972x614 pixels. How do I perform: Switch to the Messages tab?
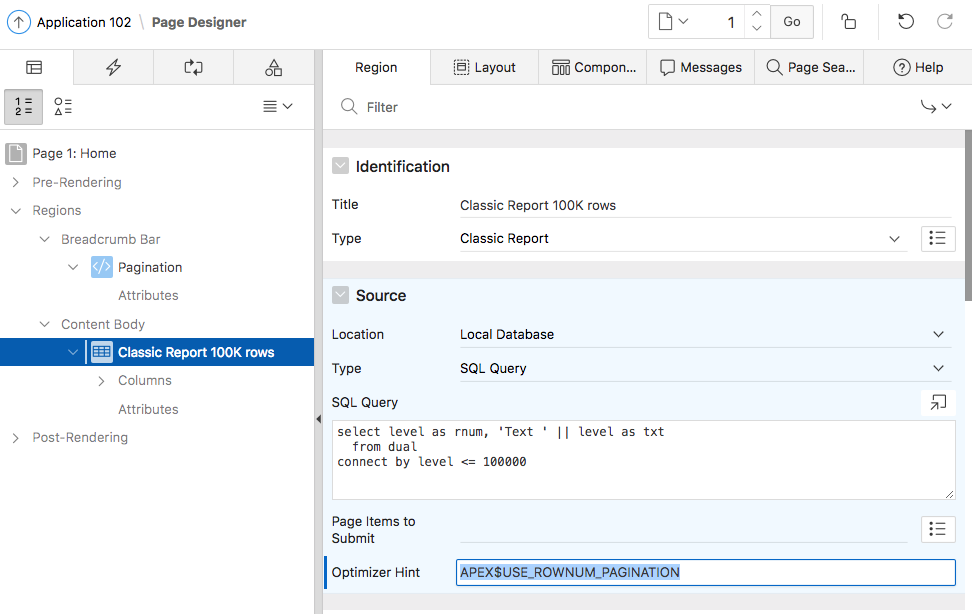coord(700,67)
